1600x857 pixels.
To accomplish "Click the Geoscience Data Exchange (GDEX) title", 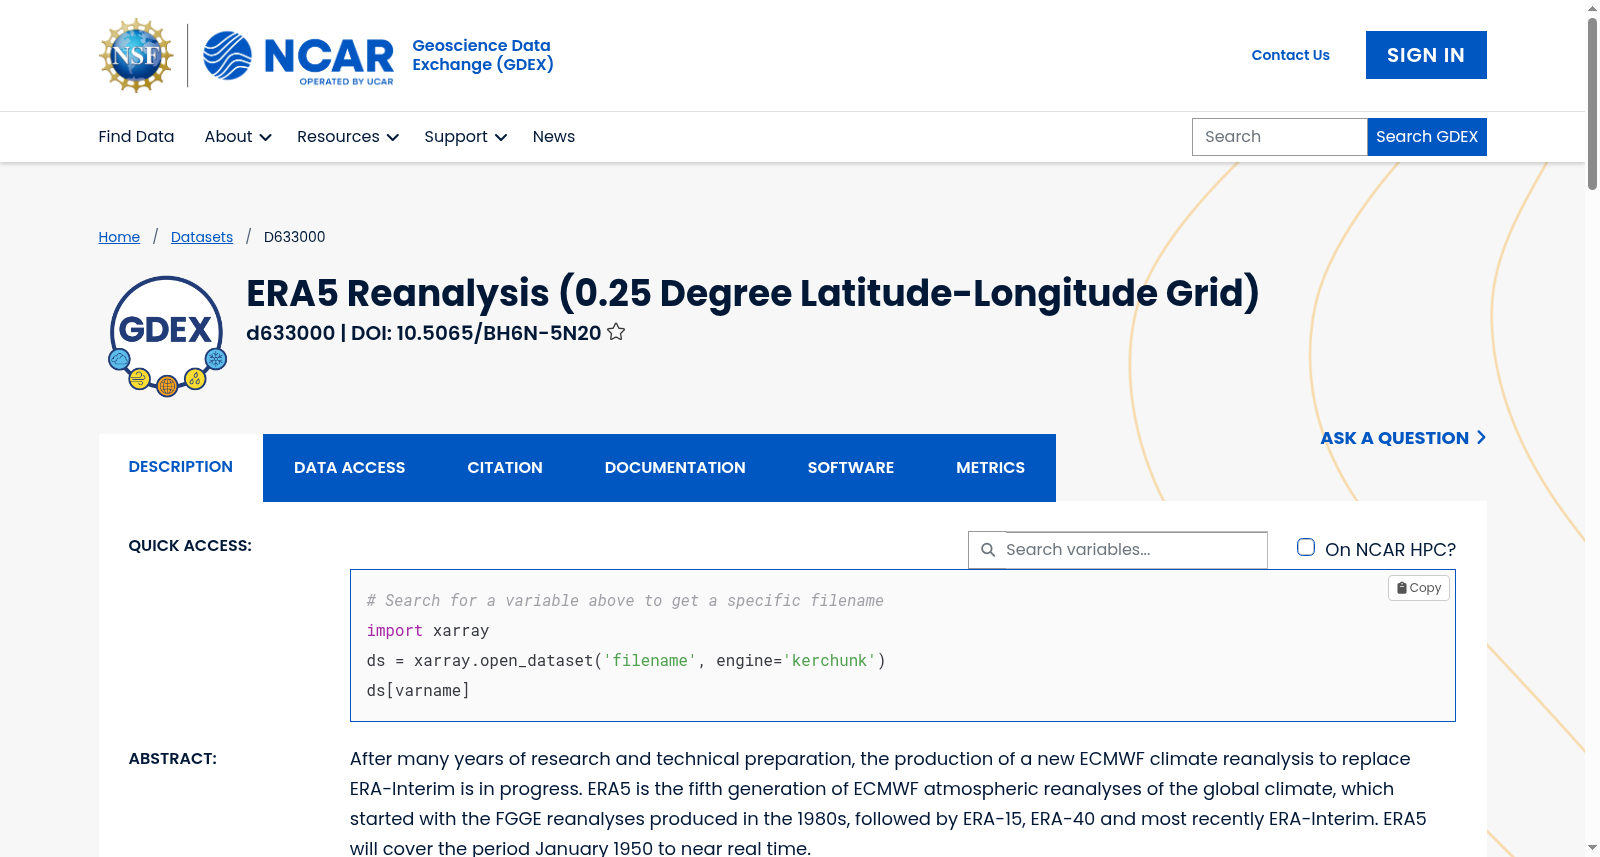I will point(483,55).
